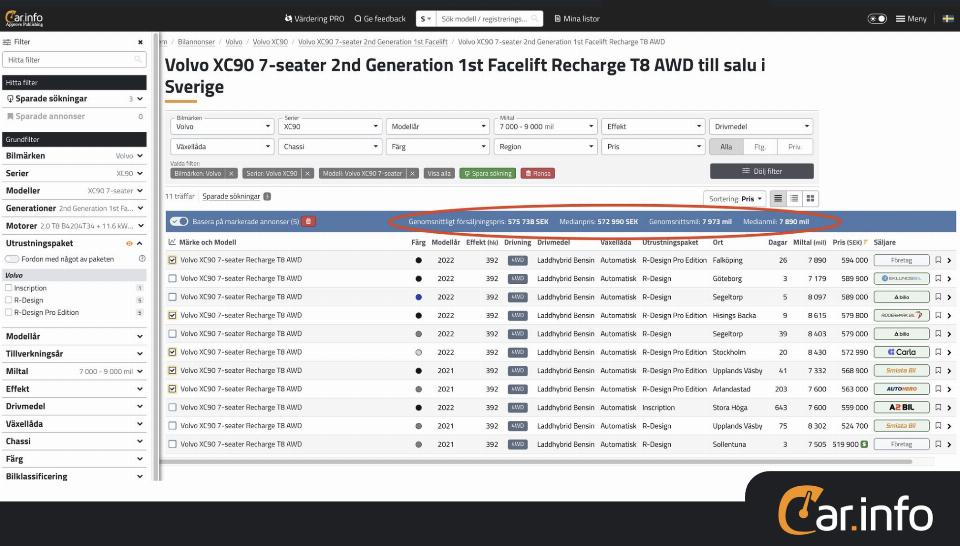
Task: Check the R-Design package checkbox
Action: click(9, 300)
